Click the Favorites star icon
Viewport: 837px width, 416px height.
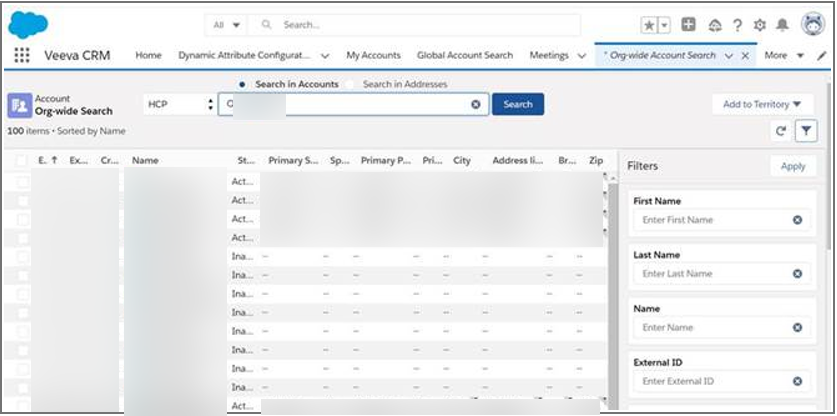[649, 25]
